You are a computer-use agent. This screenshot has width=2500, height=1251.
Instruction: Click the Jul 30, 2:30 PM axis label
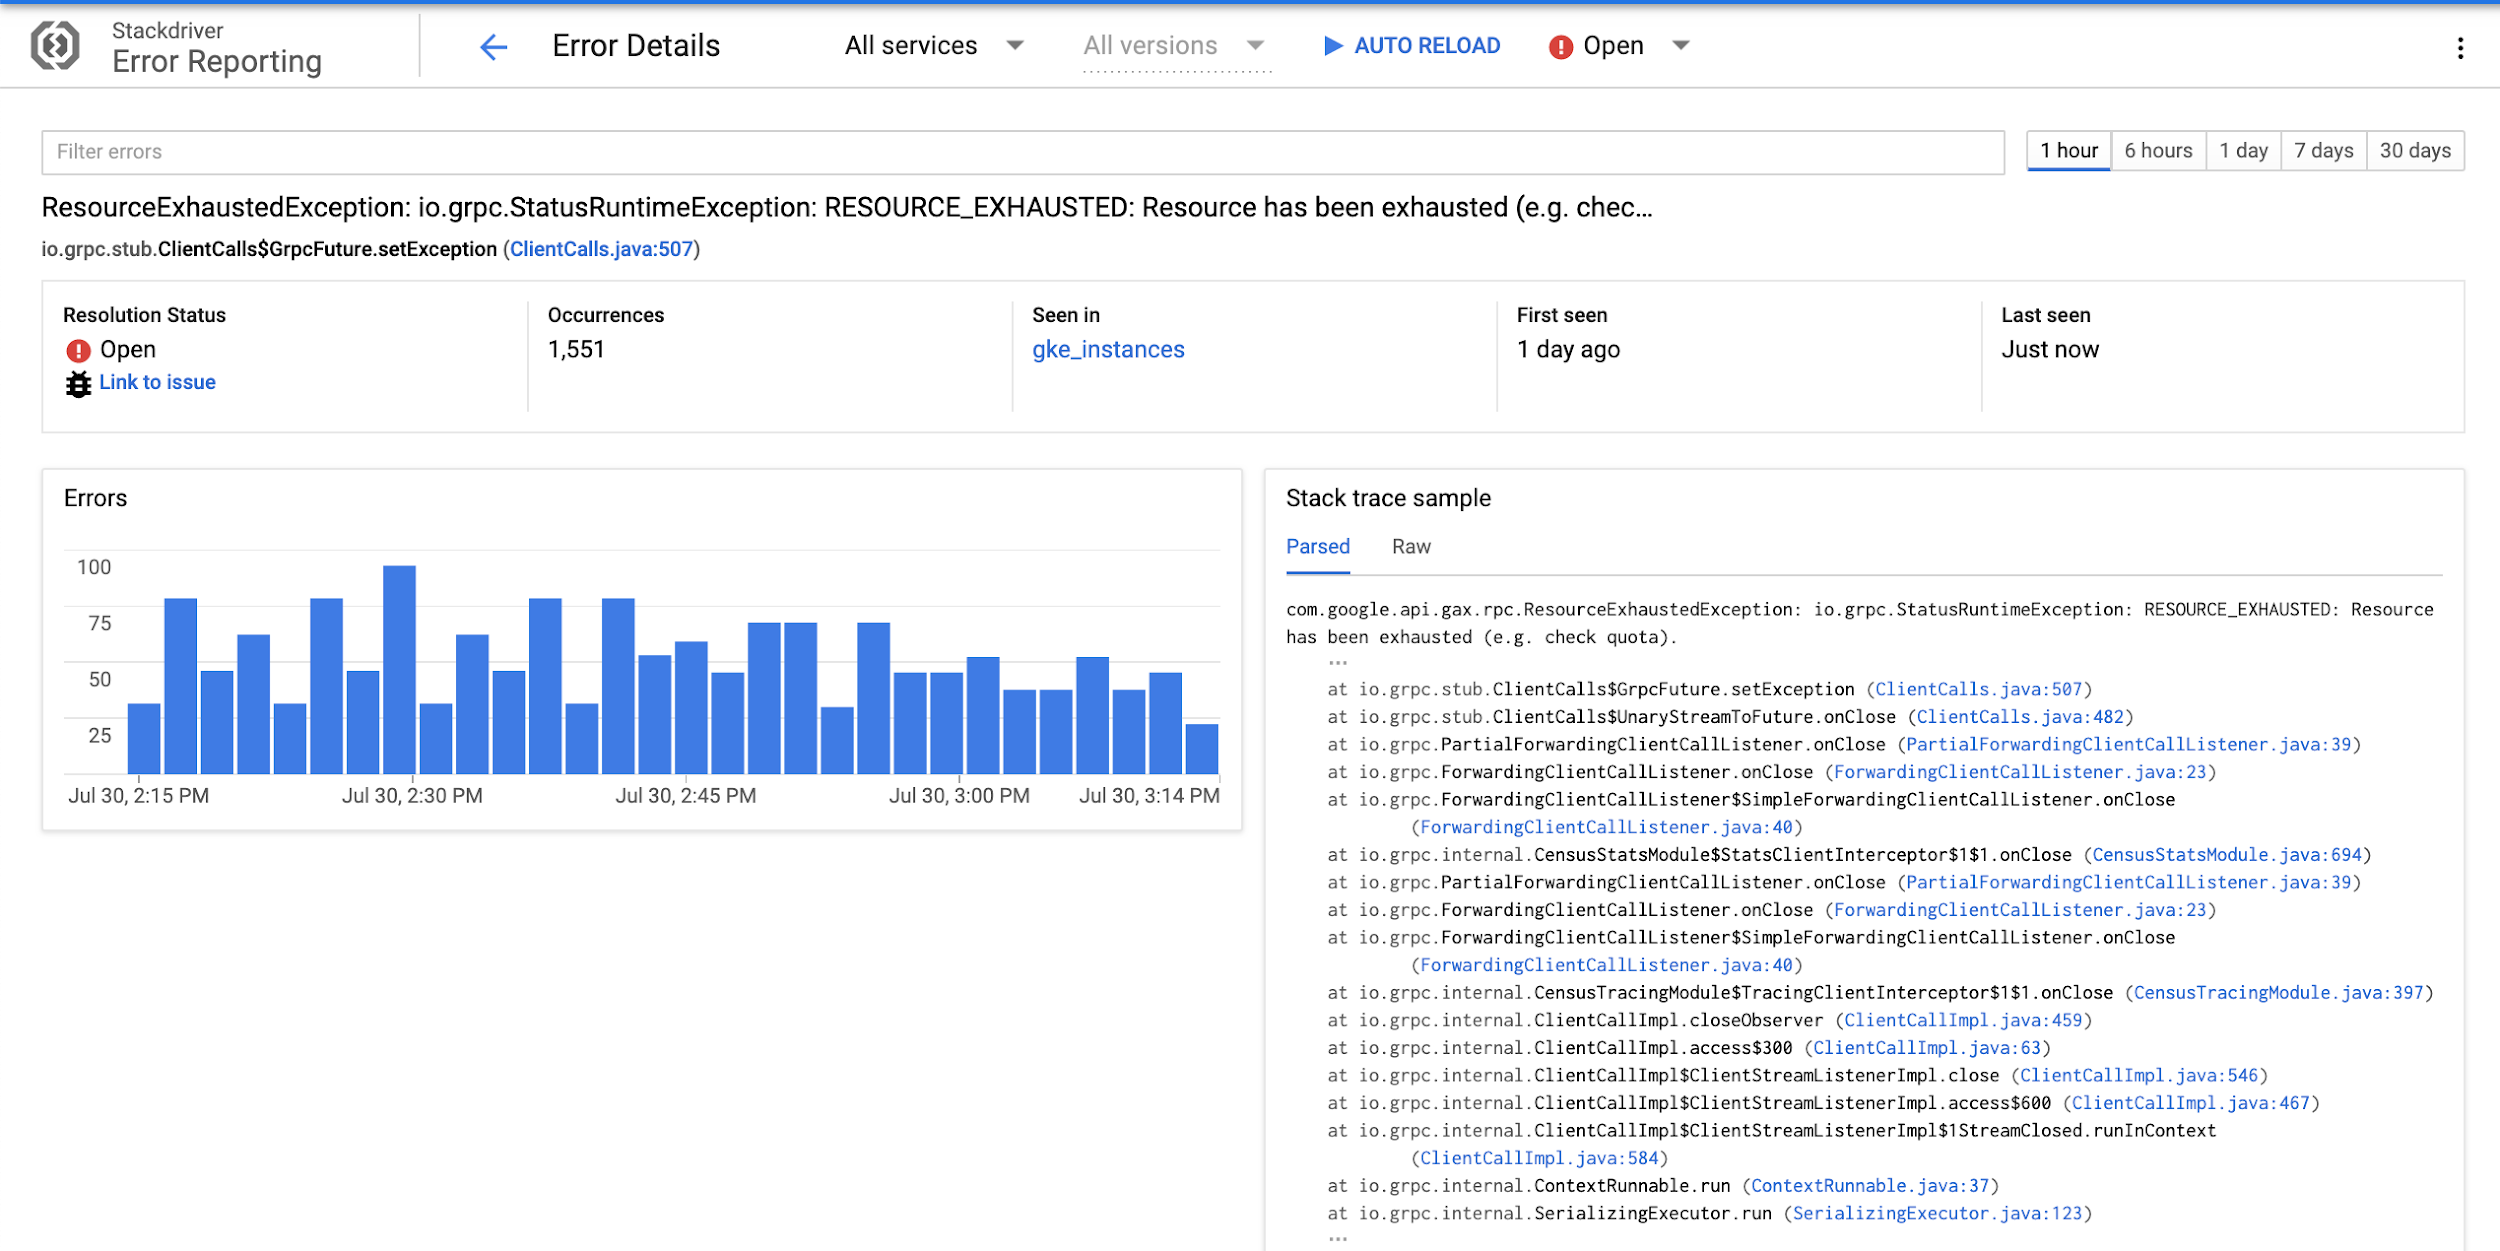pos(412,796)
